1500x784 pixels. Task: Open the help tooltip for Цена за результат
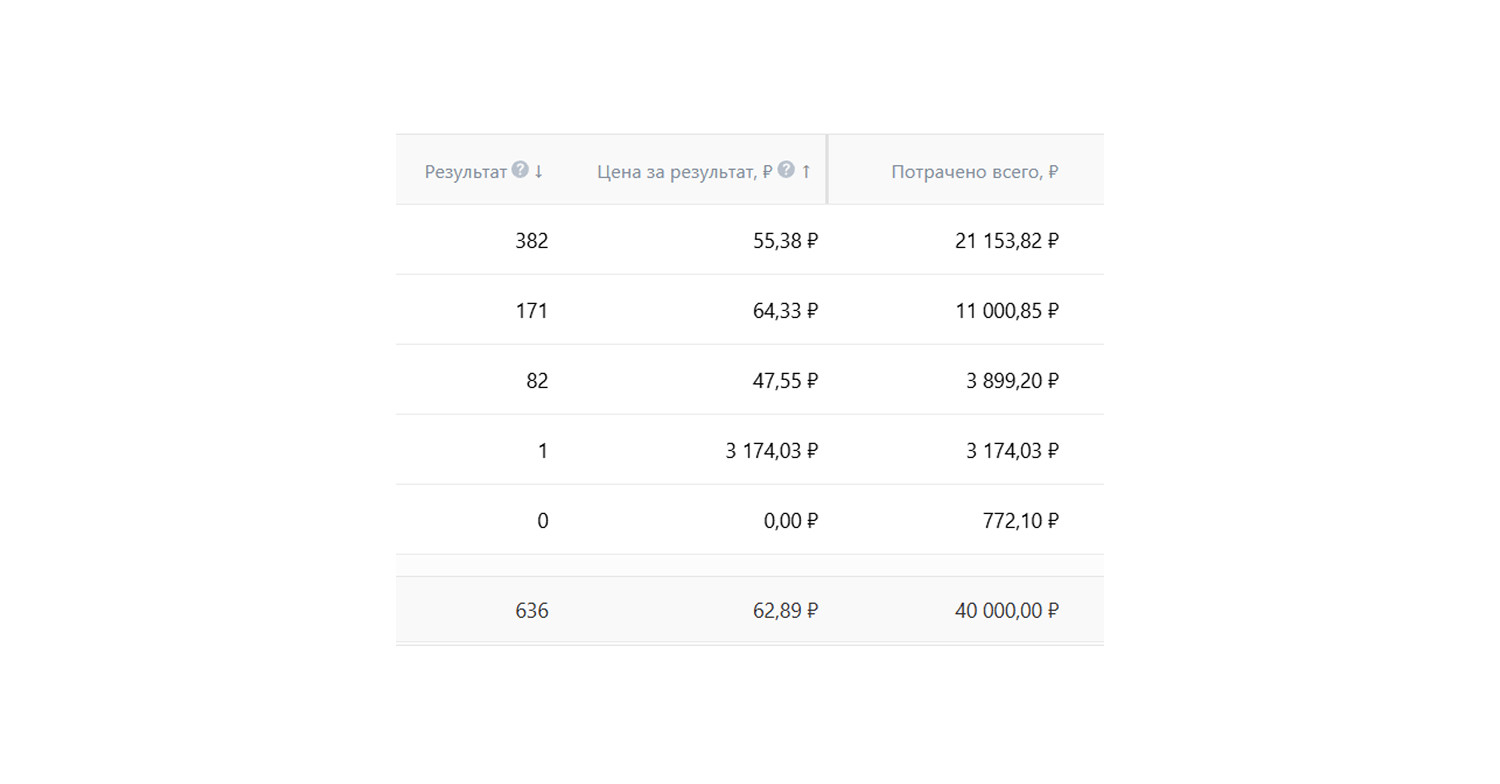coord(786,170)
